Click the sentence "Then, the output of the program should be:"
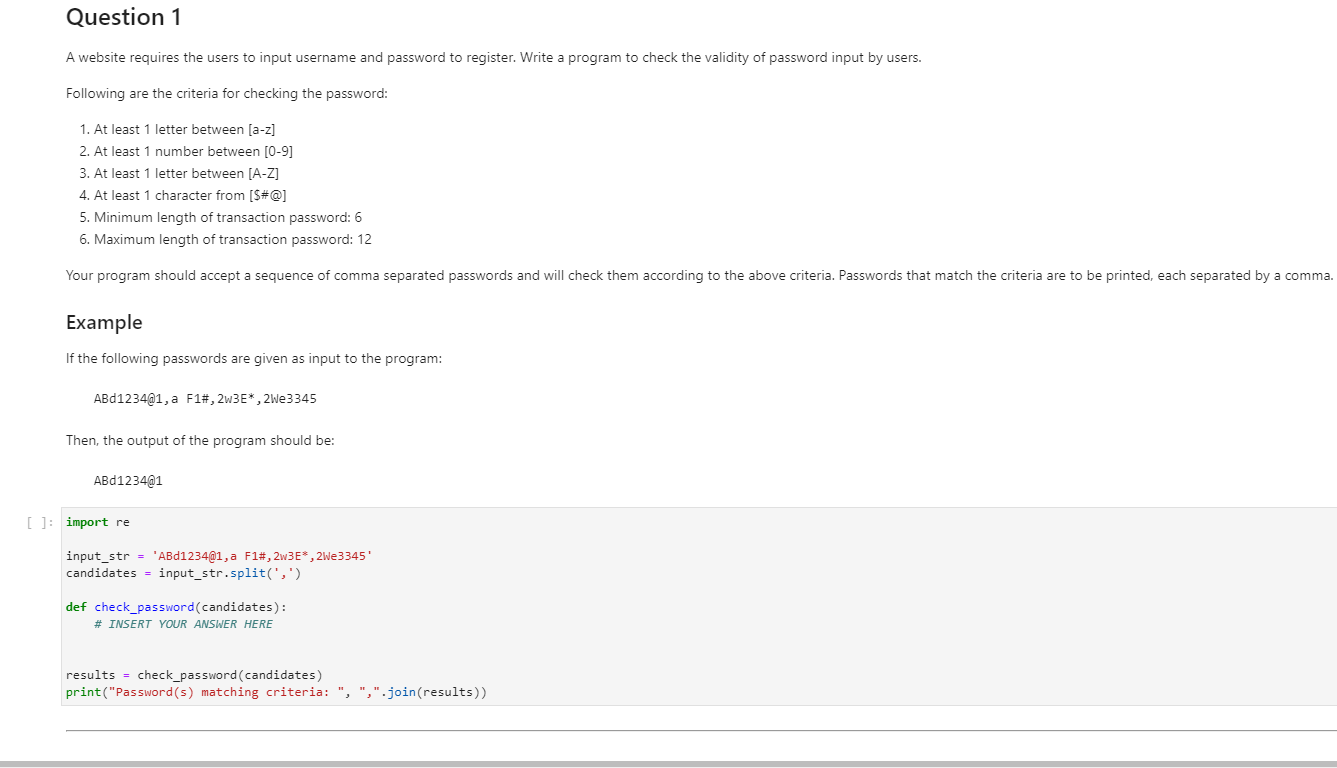 tap(200, 441)
